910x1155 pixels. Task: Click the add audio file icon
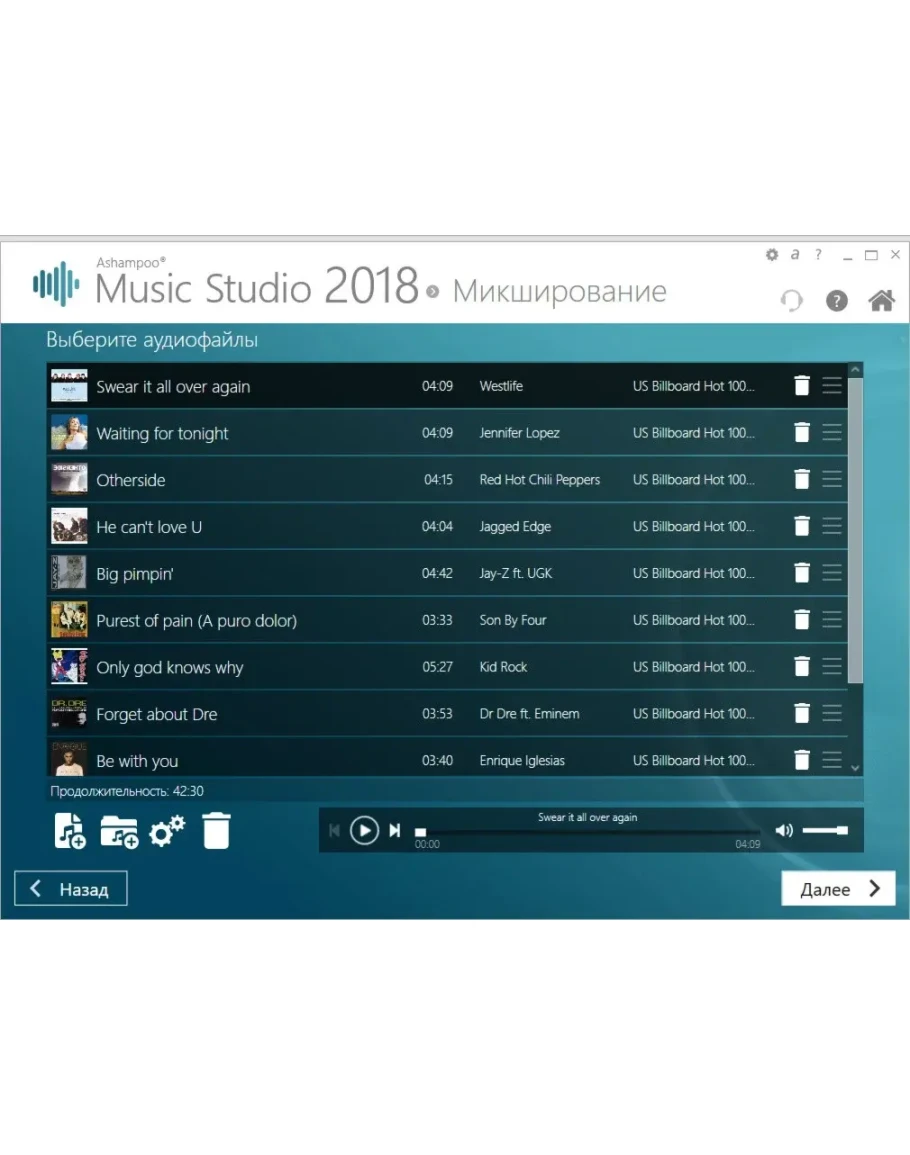click(x=70, y=831)
